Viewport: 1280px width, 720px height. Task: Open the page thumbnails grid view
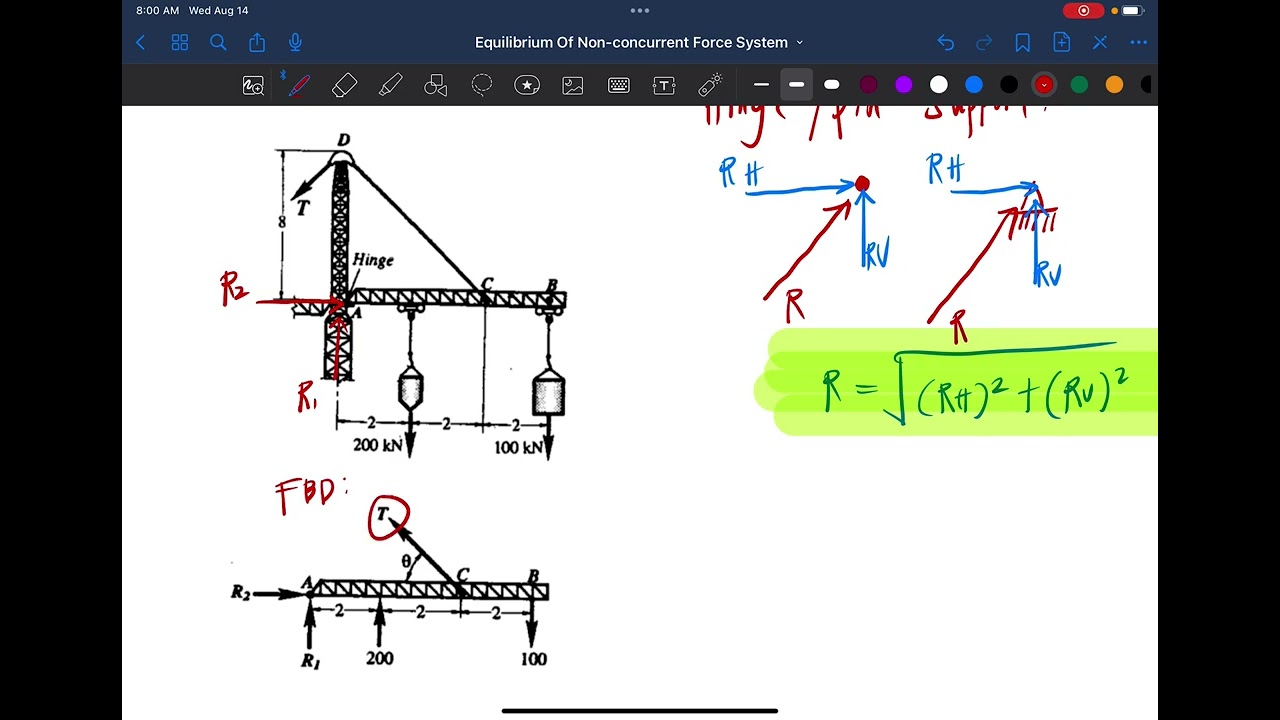click(180, 42)
